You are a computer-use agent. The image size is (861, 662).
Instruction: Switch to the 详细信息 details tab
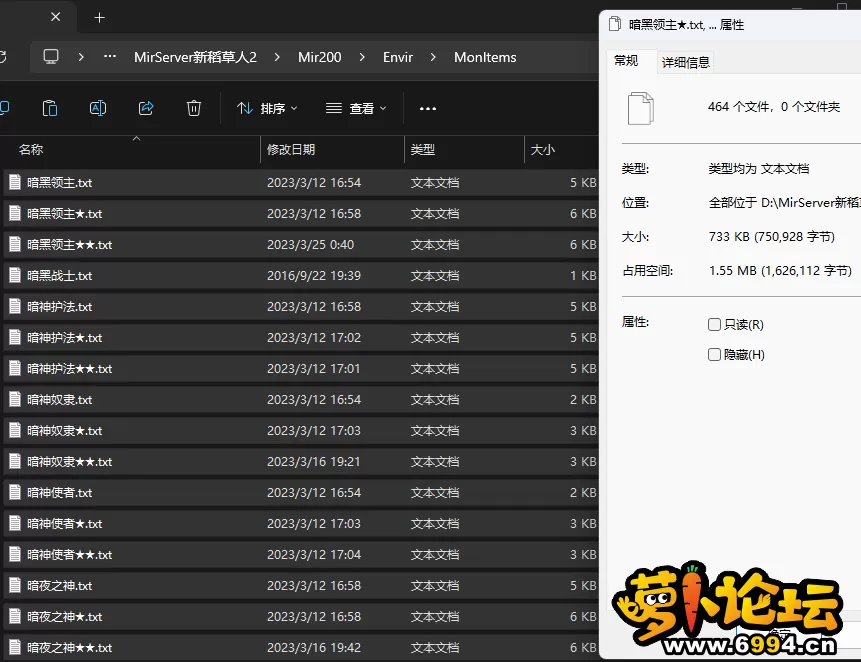tap(686, 63)
